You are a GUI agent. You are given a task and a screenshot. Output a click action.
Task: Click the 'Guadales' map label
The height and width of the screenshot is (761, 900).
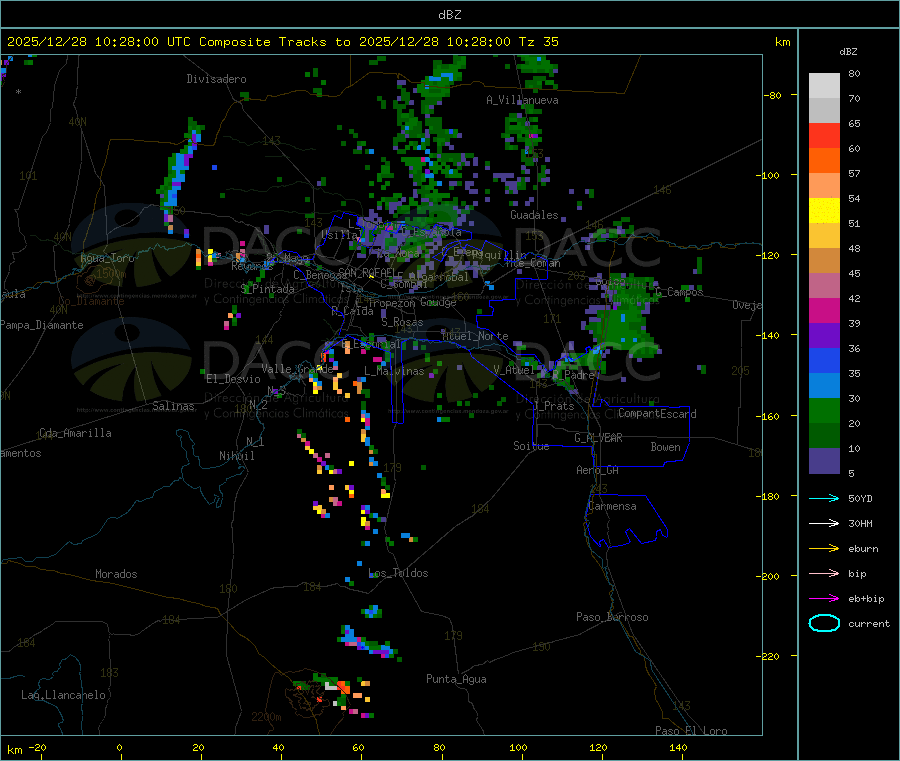click(534, 215)
